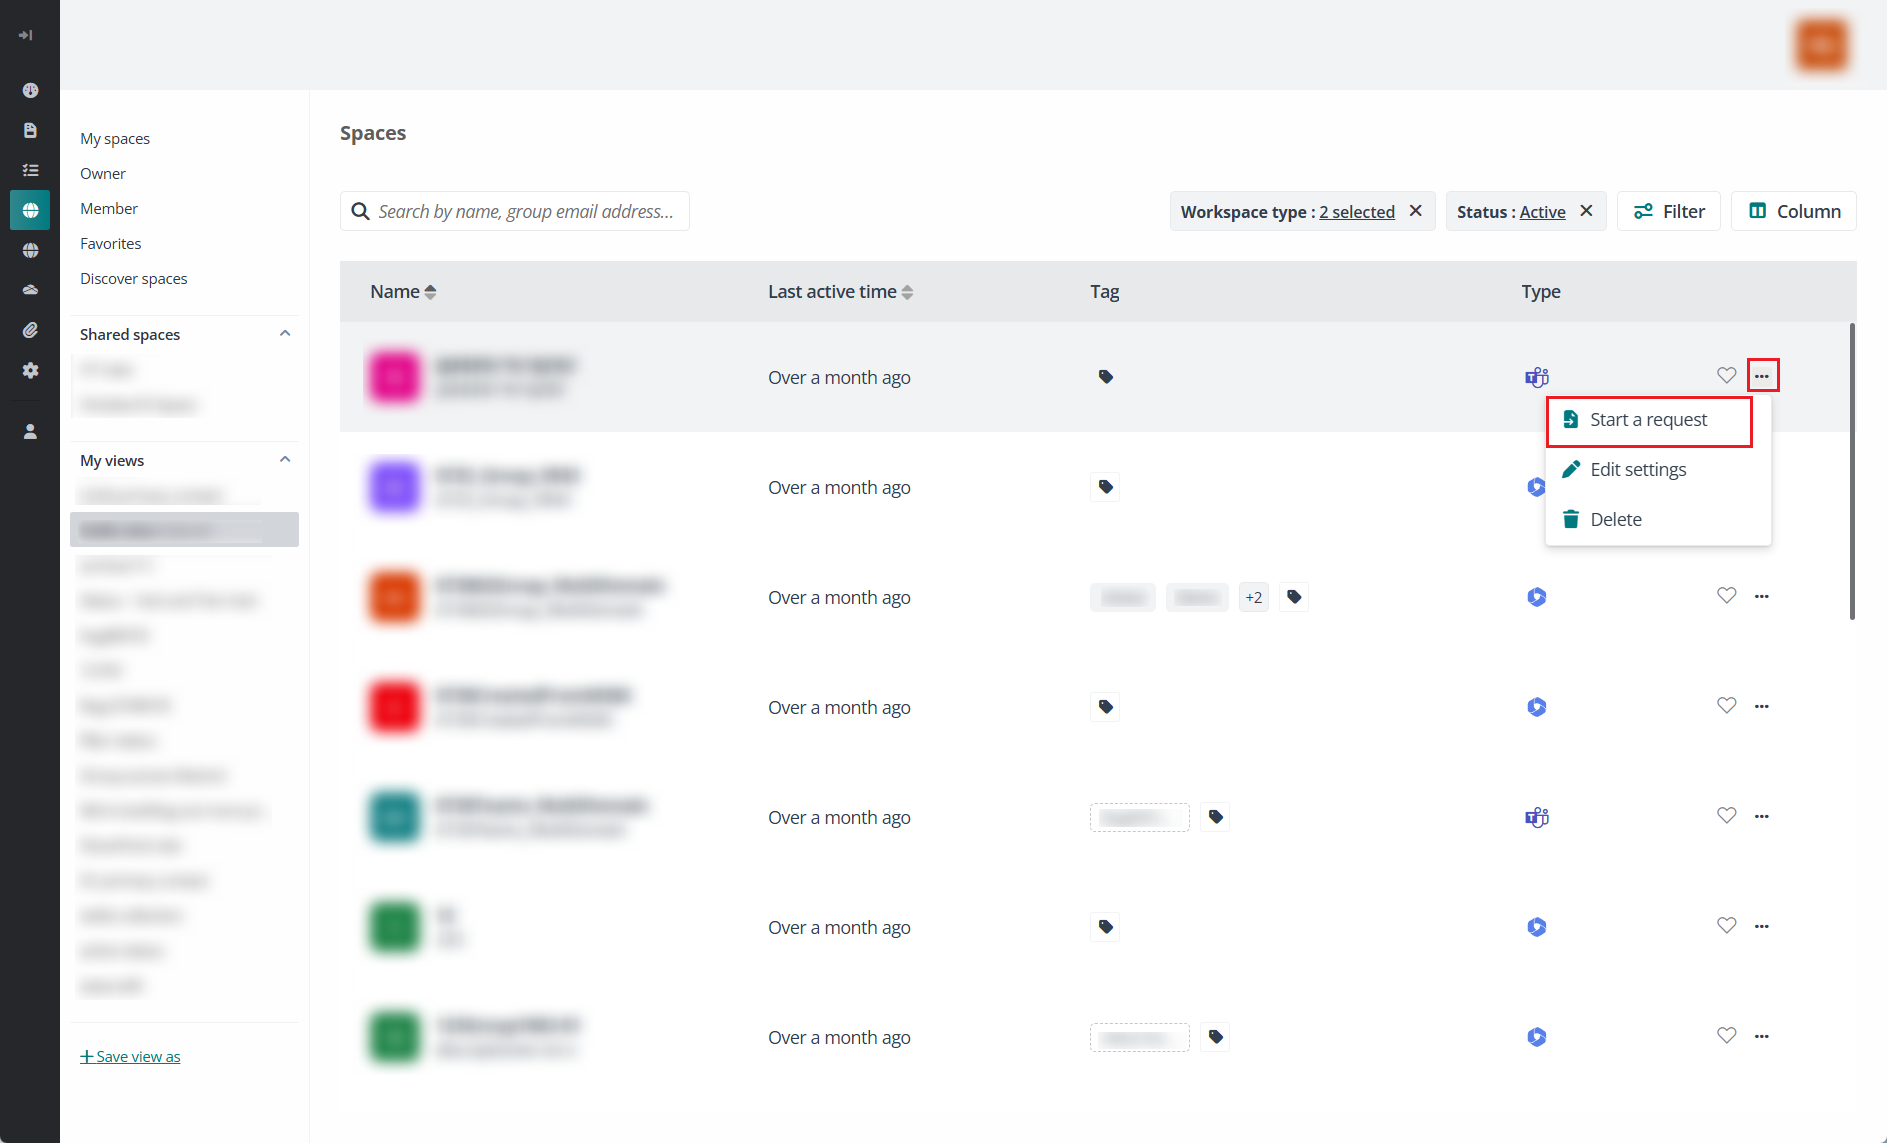
Task: Choose Delete from the context menu
Action: (x=1615, y=518)
